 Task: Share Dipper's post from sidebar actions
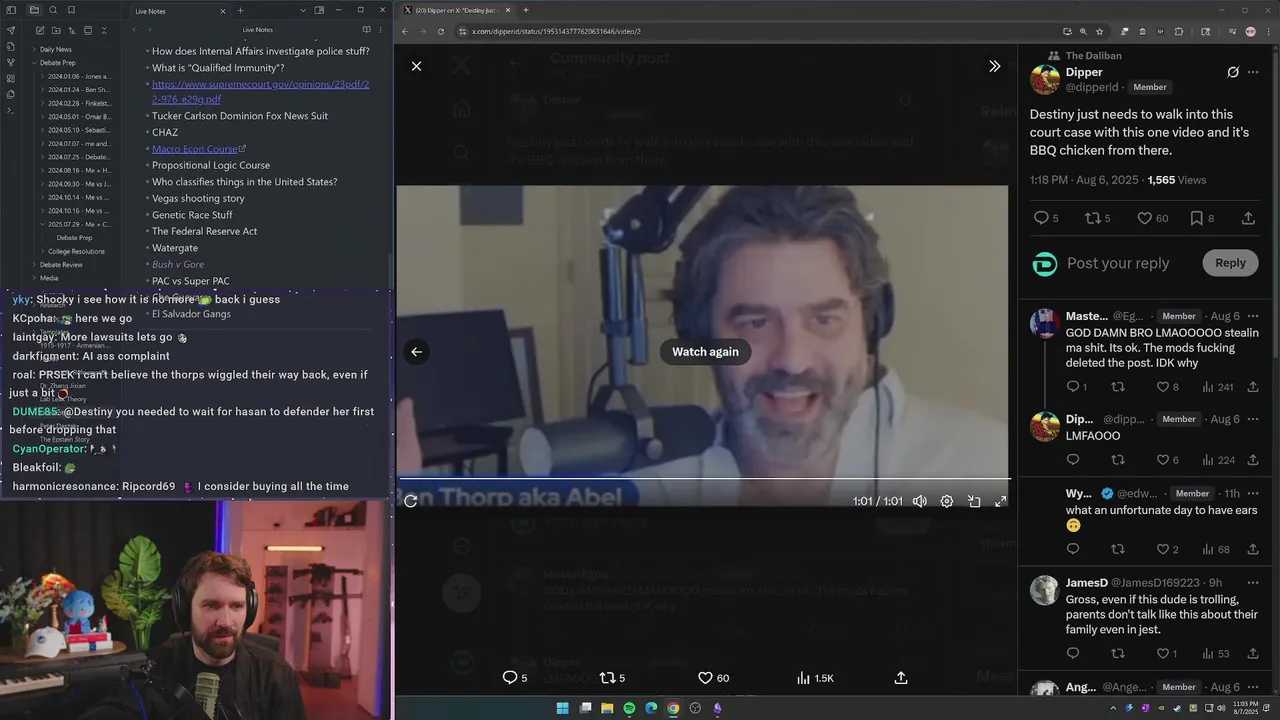tap(1248, 218)
